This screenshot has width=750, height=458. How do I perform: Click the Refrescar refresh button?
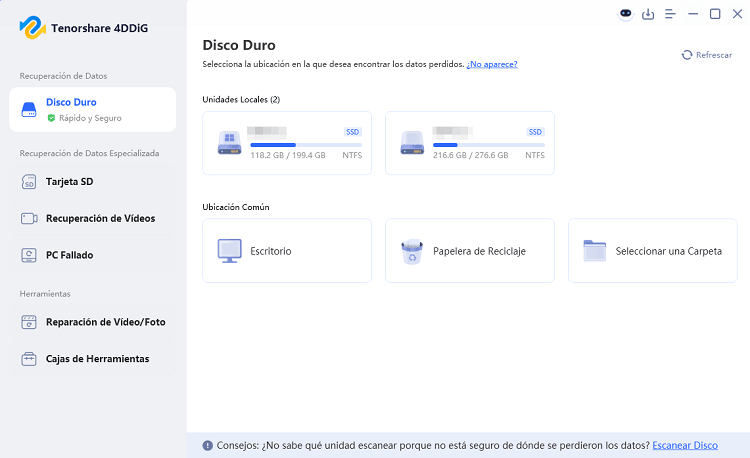pyautogui.click(x=707, y=55)
